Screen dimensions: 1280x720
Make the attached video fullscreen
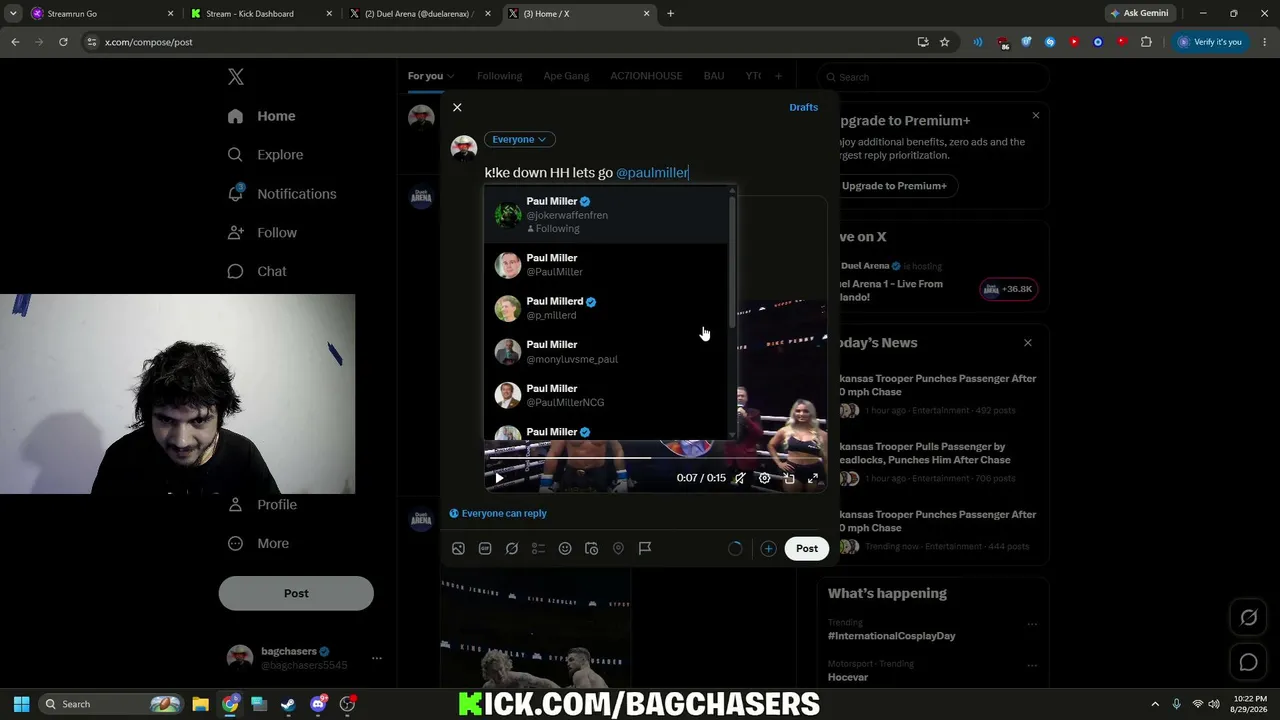point(813,478)
